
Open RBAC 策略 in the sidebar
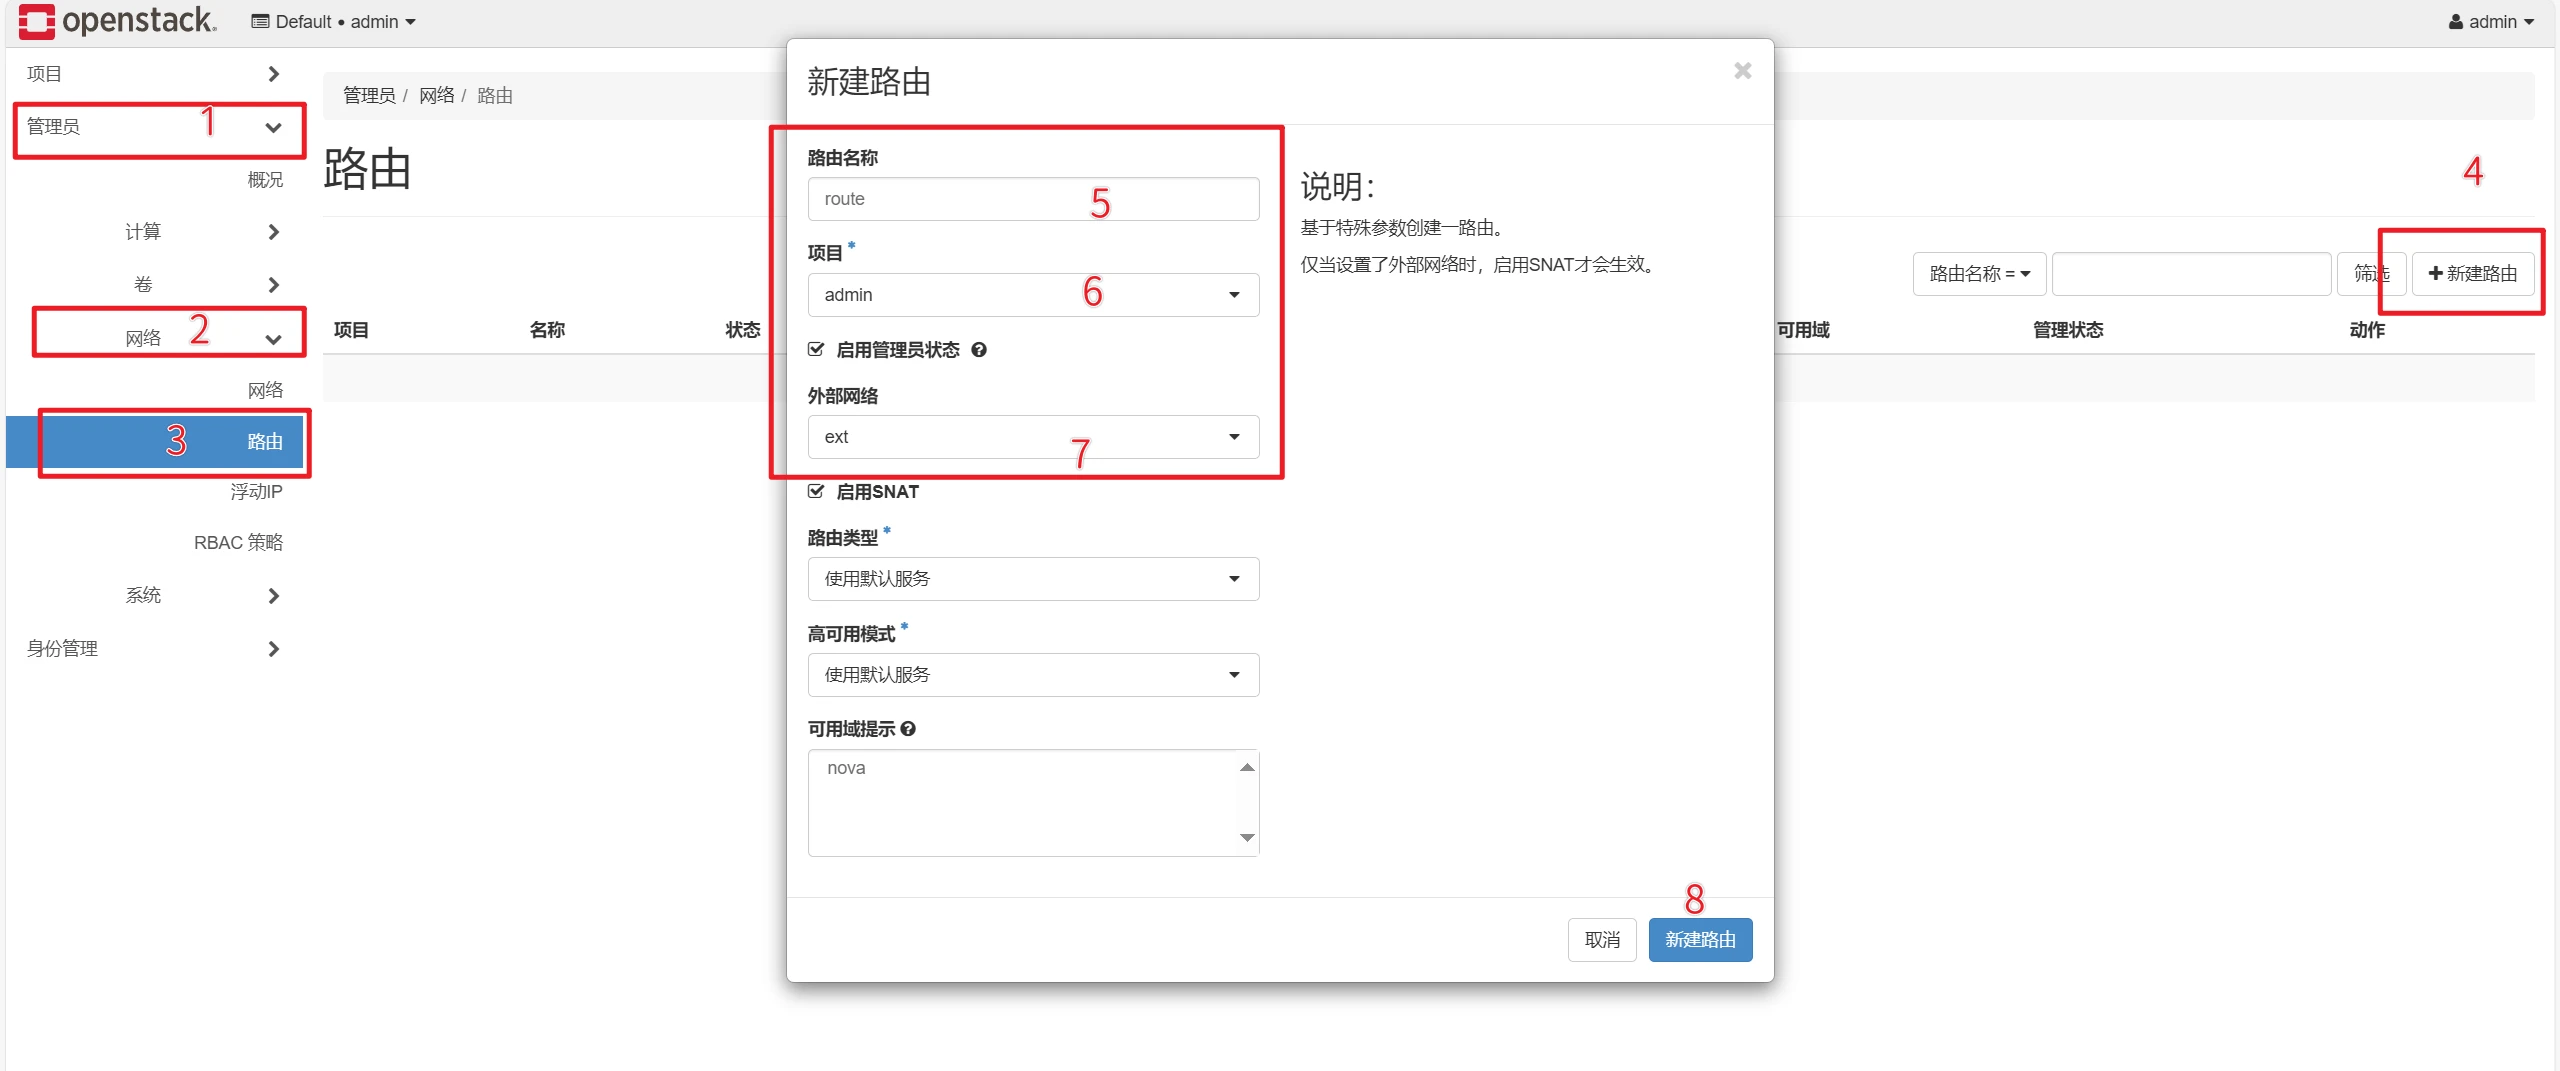pos(238,543)
